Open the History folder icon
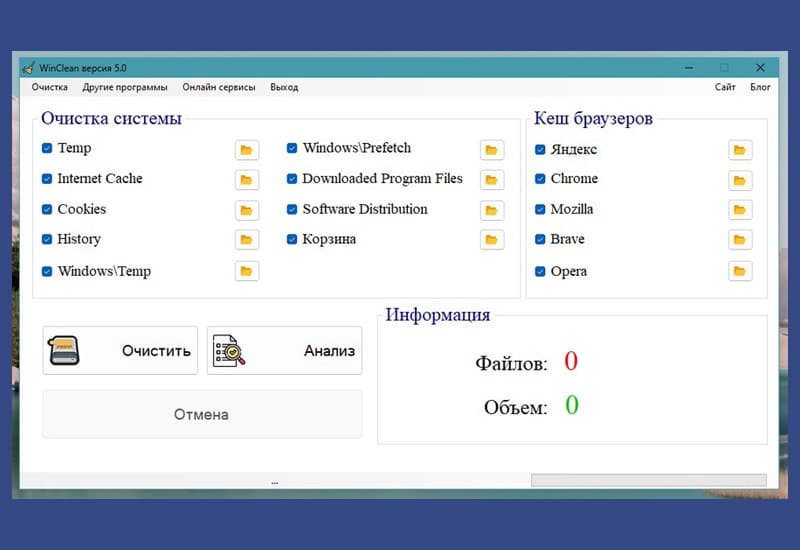 [x=247, y=240]
